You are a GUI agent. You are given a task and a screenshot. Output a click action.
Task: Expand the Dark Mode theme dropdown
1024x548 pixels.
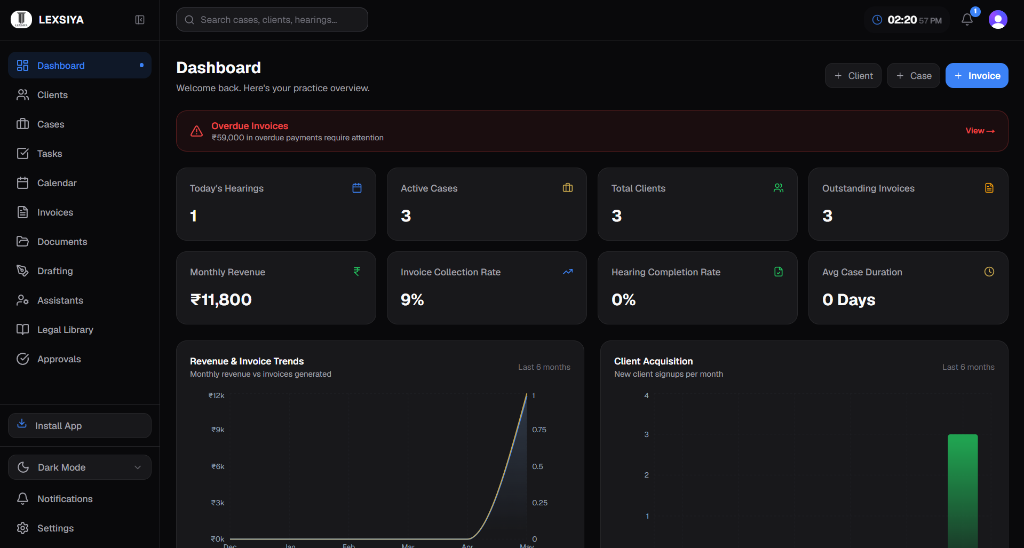[x=80, y=468]
